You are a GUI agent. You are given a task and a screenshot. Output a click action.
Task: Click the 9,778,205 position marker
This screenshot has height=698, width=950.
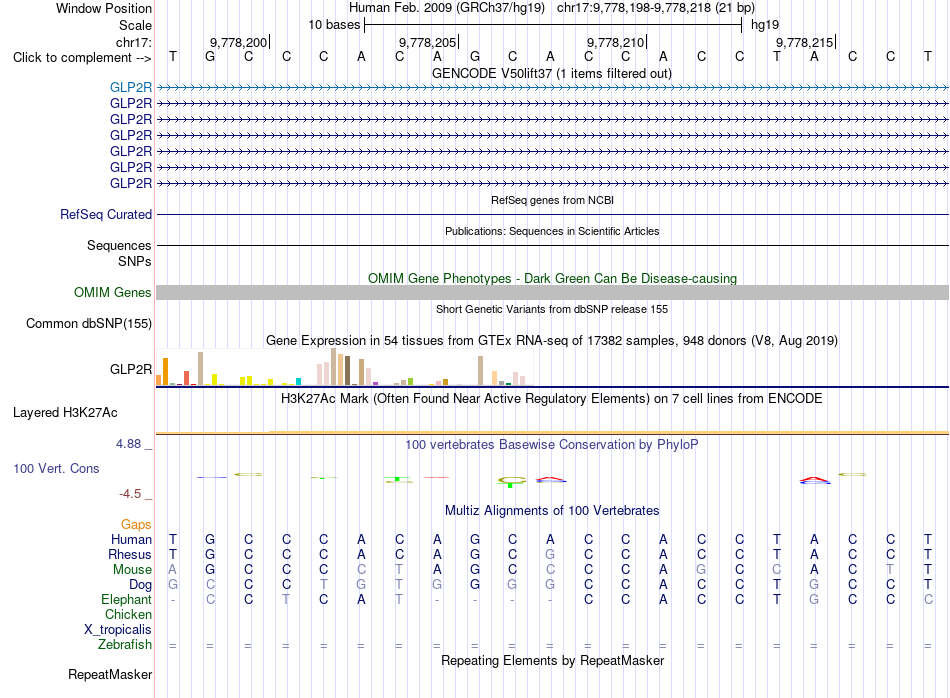428,42
